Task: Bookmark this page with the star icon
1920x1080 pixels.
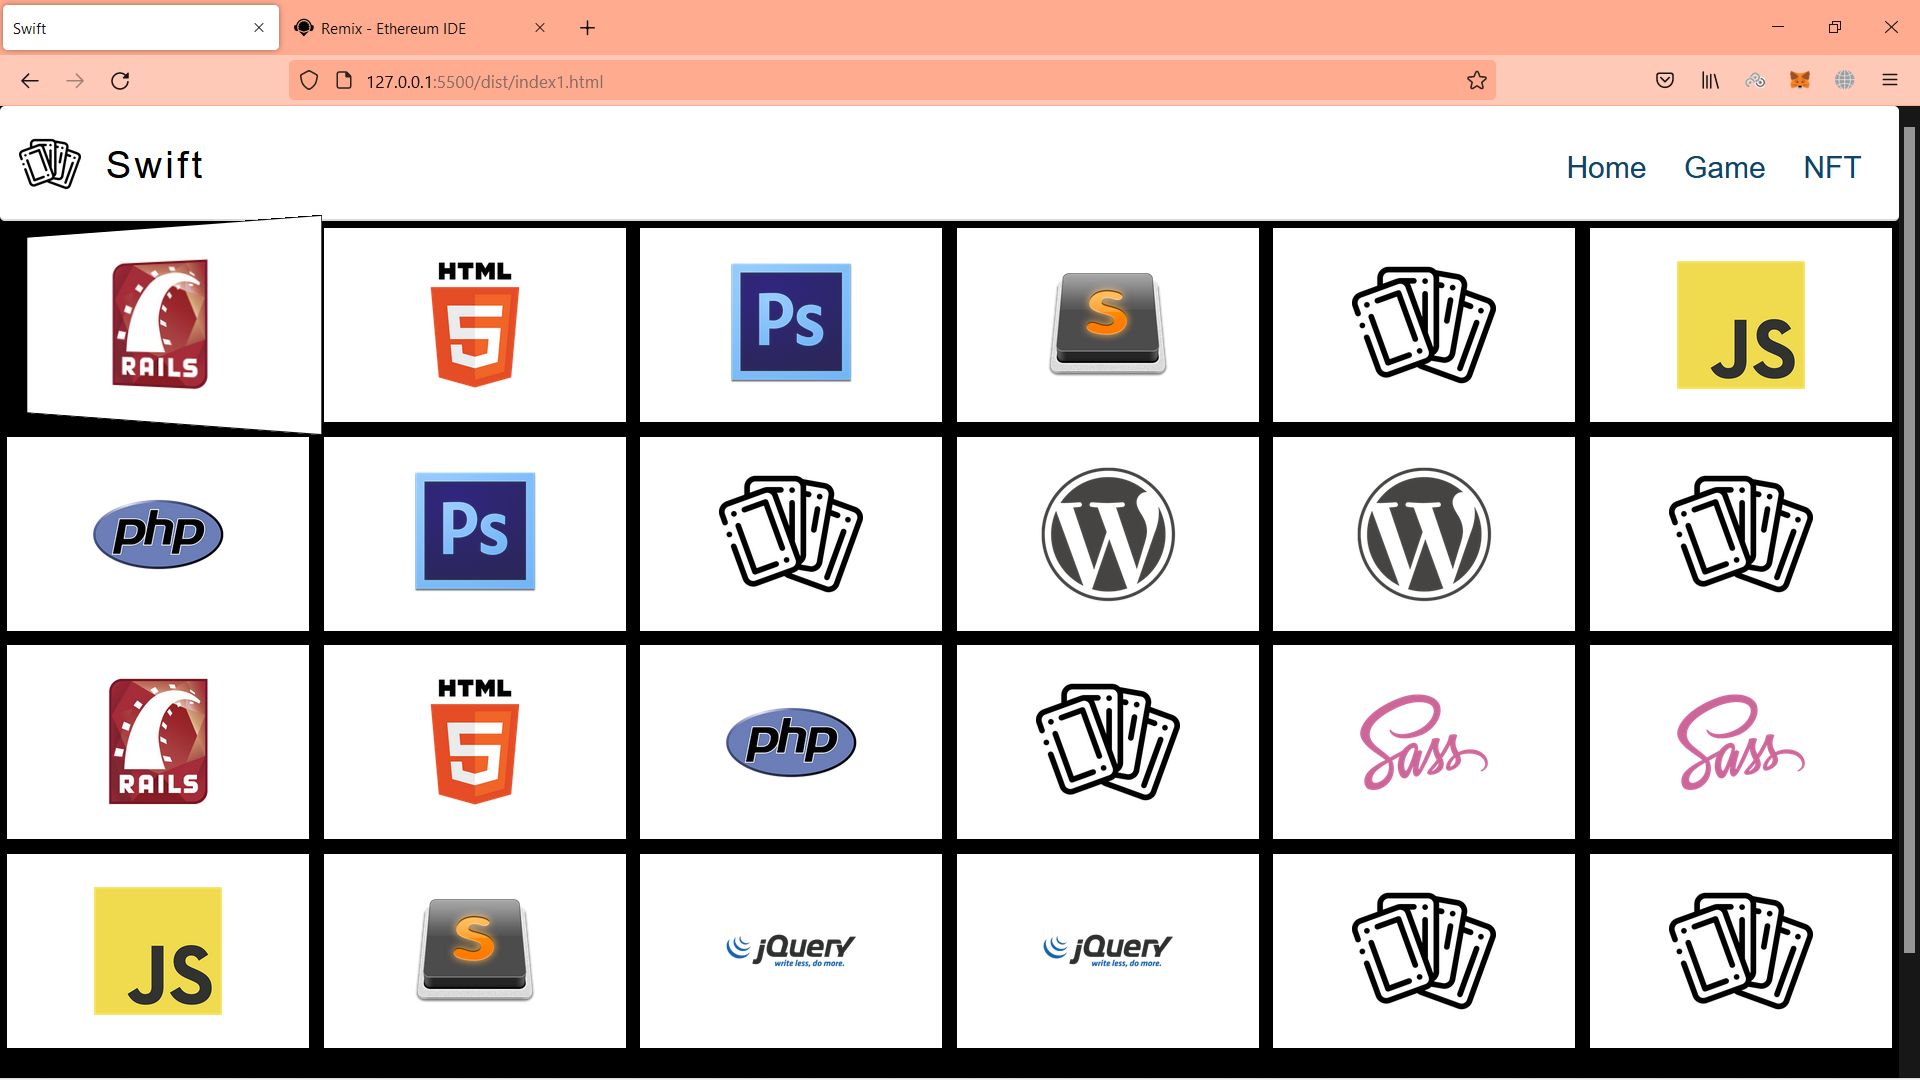Action: [1477, 81]
